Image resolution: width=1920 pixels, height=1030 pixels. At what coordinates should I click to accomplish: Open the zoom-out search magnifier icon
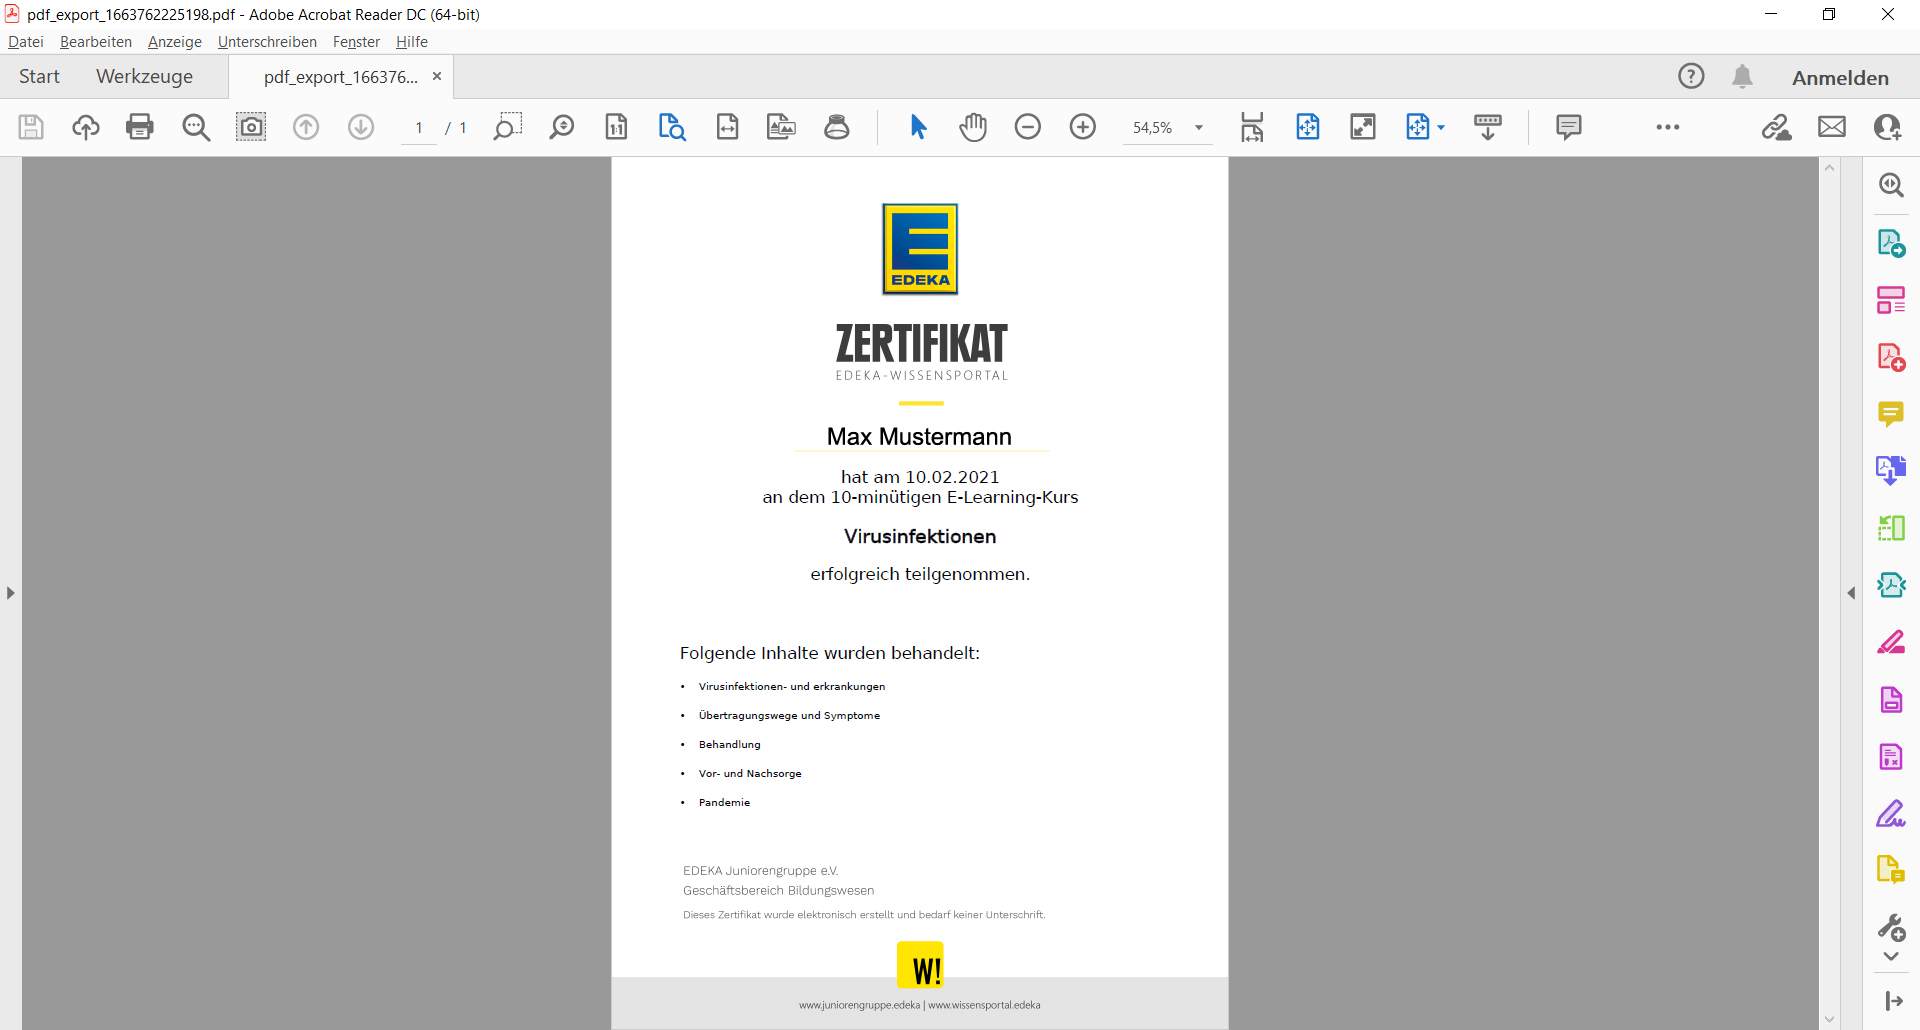point(196,127)
